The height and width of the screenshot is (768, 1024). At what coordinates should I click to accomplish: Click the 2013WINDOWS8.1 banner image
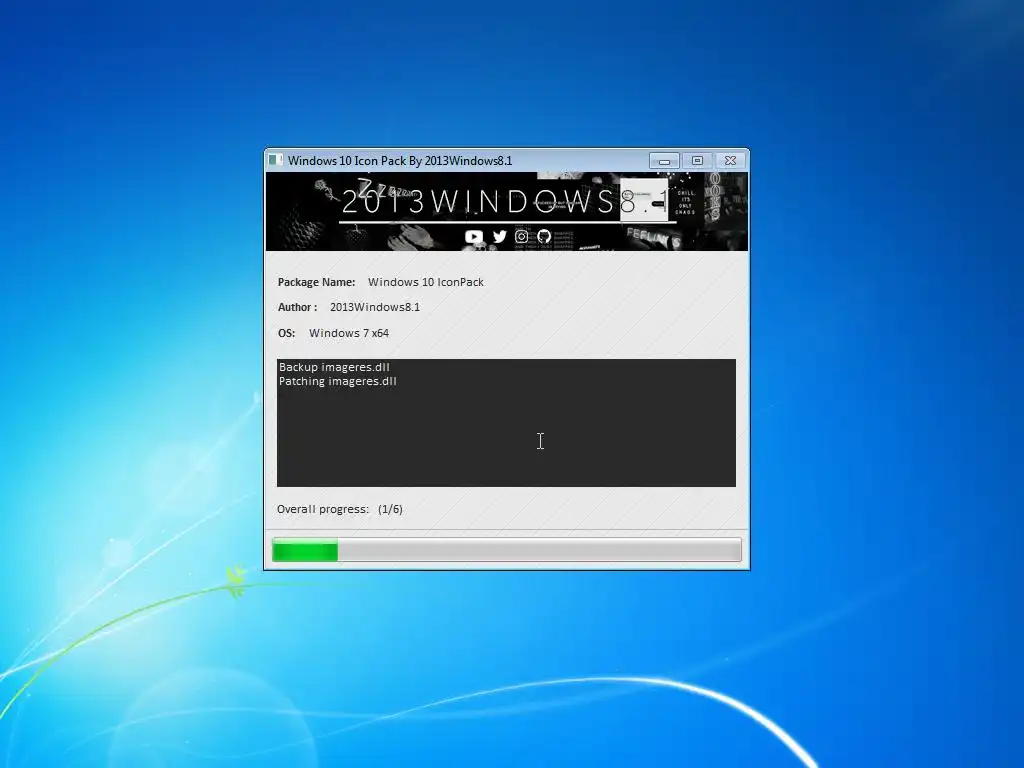pos(507,212)
